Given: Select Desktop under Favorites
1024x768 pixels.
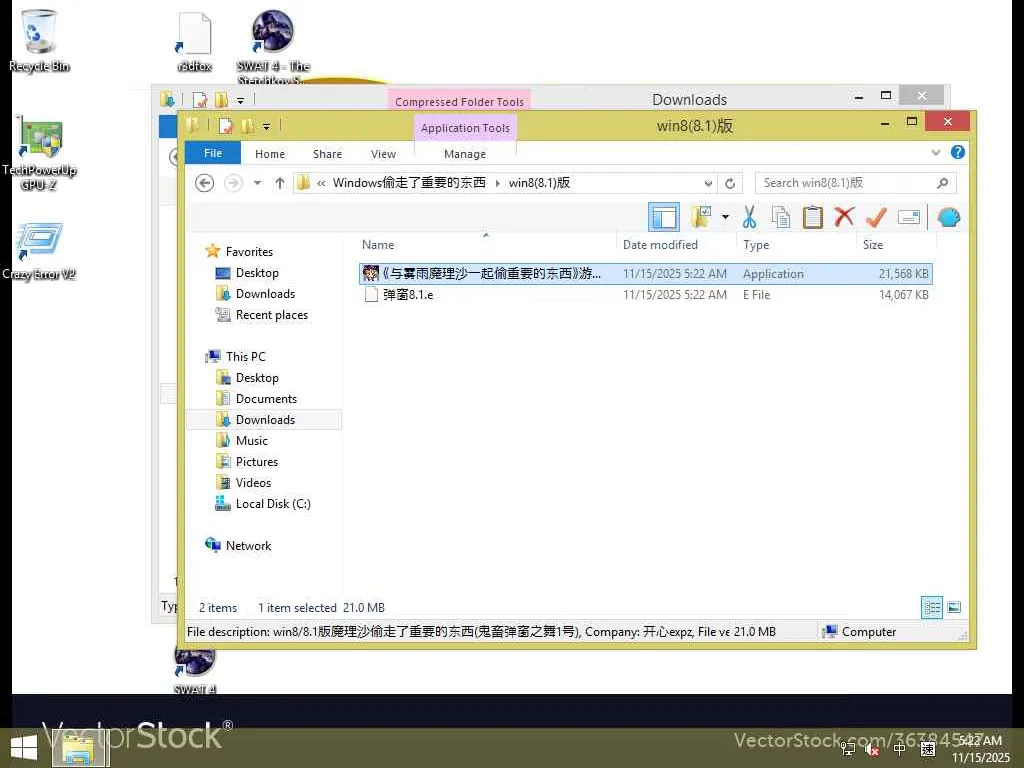Looking at the screenshot, I should [257, 272].
